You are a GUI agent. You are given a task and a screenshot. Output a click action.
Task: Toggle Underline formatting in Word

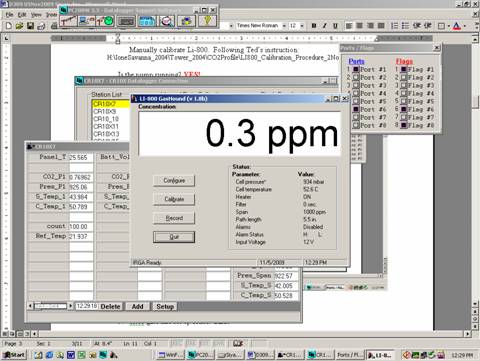pos(335,26)
